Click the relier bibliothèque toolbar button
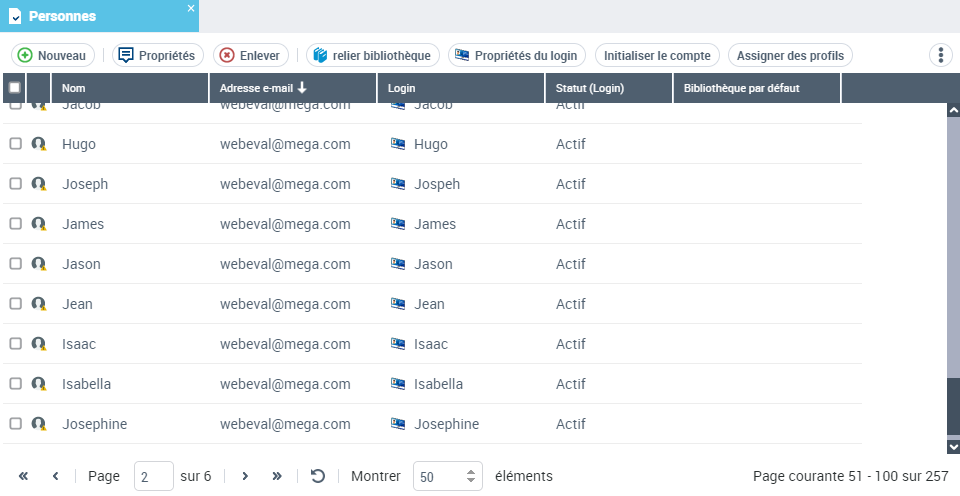 (x=372, y=55)
